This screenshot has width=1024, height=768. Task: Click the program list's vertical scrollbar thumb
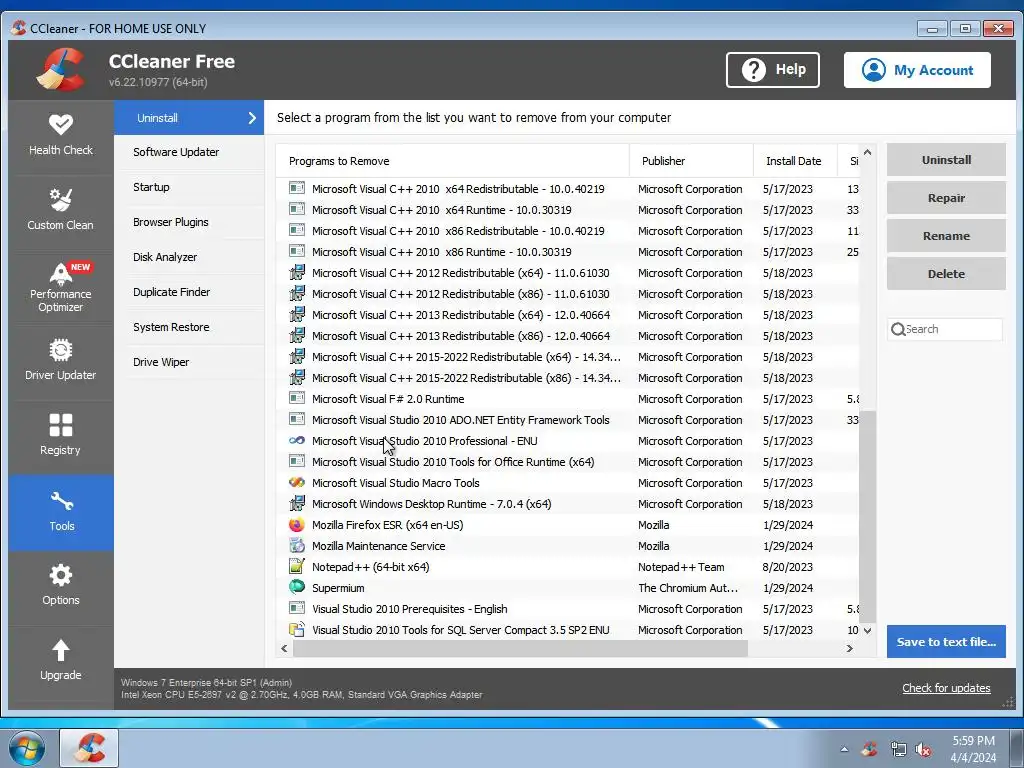tap(867, 516)
